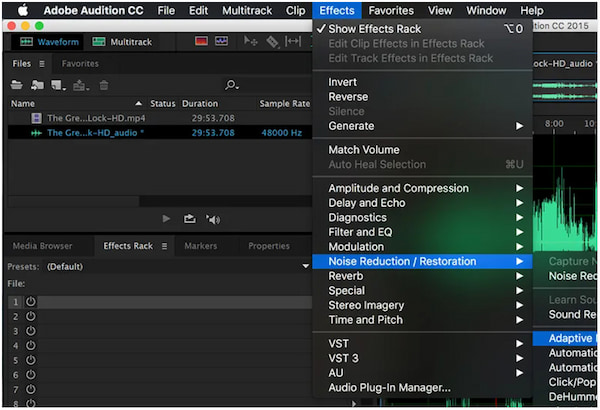Switch to the Properties tab

click(269, 246)
